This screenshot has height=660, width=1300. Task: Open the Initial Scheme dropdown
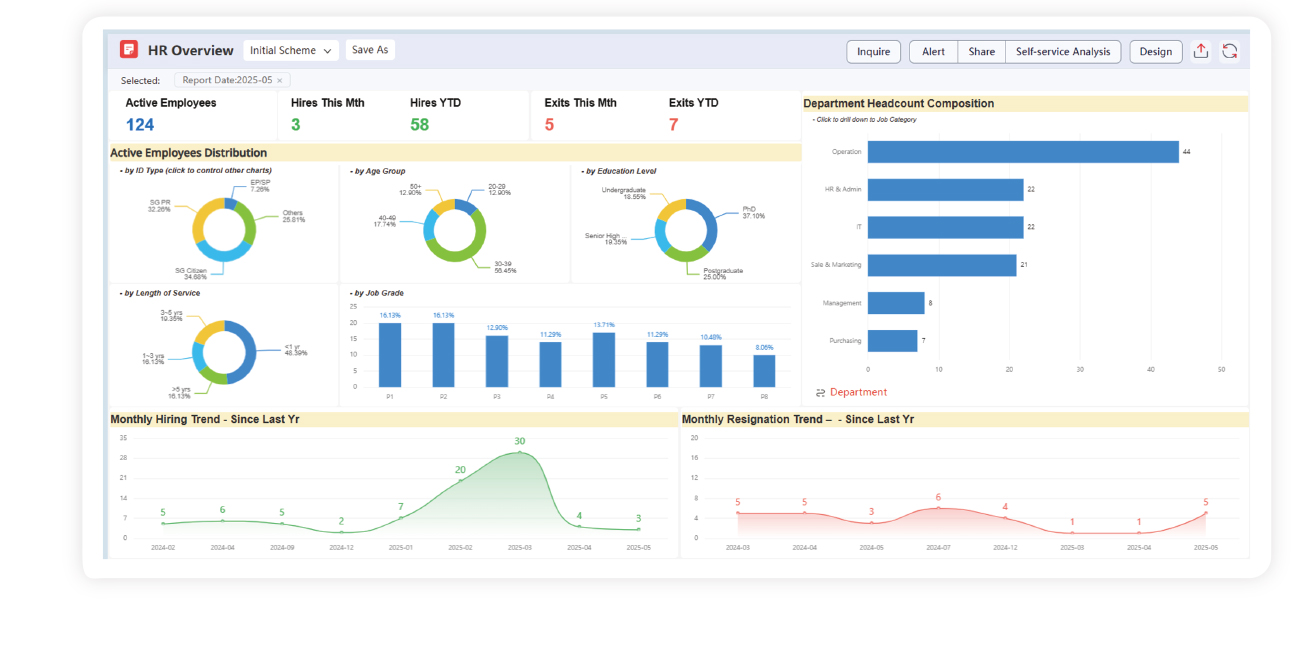pyautogui.click(x=291, y=50)
